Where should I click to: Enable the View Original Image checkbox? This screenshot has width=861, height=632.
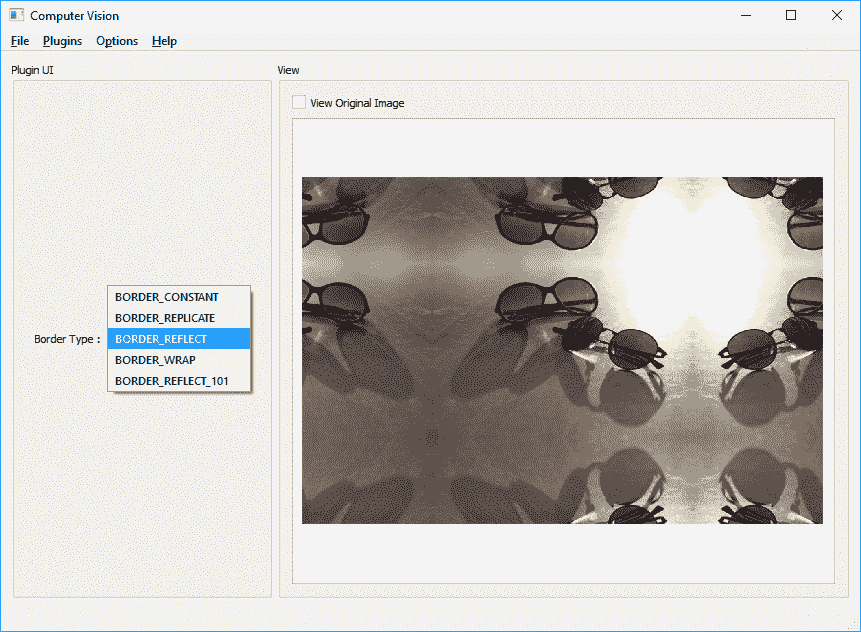click(299, 103)
